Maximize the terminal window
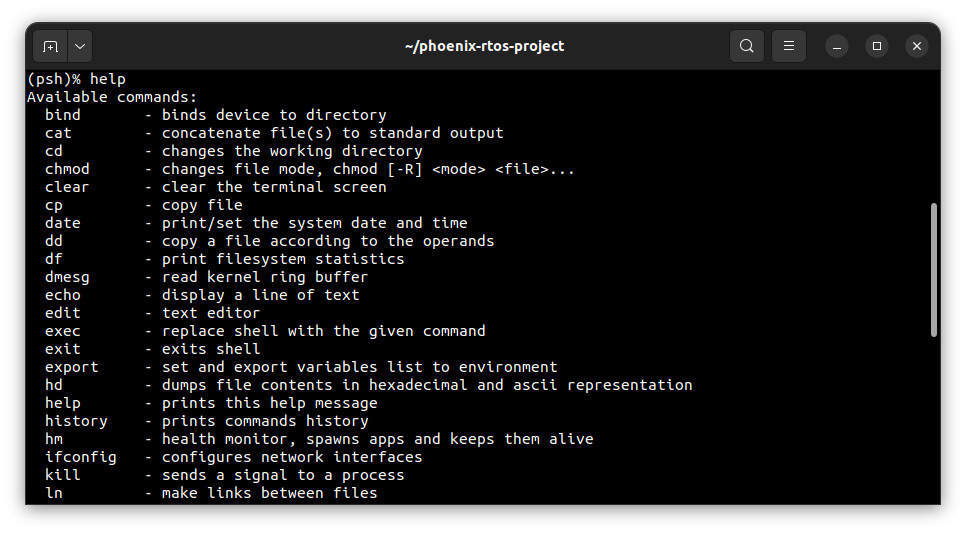 point(877,46)
